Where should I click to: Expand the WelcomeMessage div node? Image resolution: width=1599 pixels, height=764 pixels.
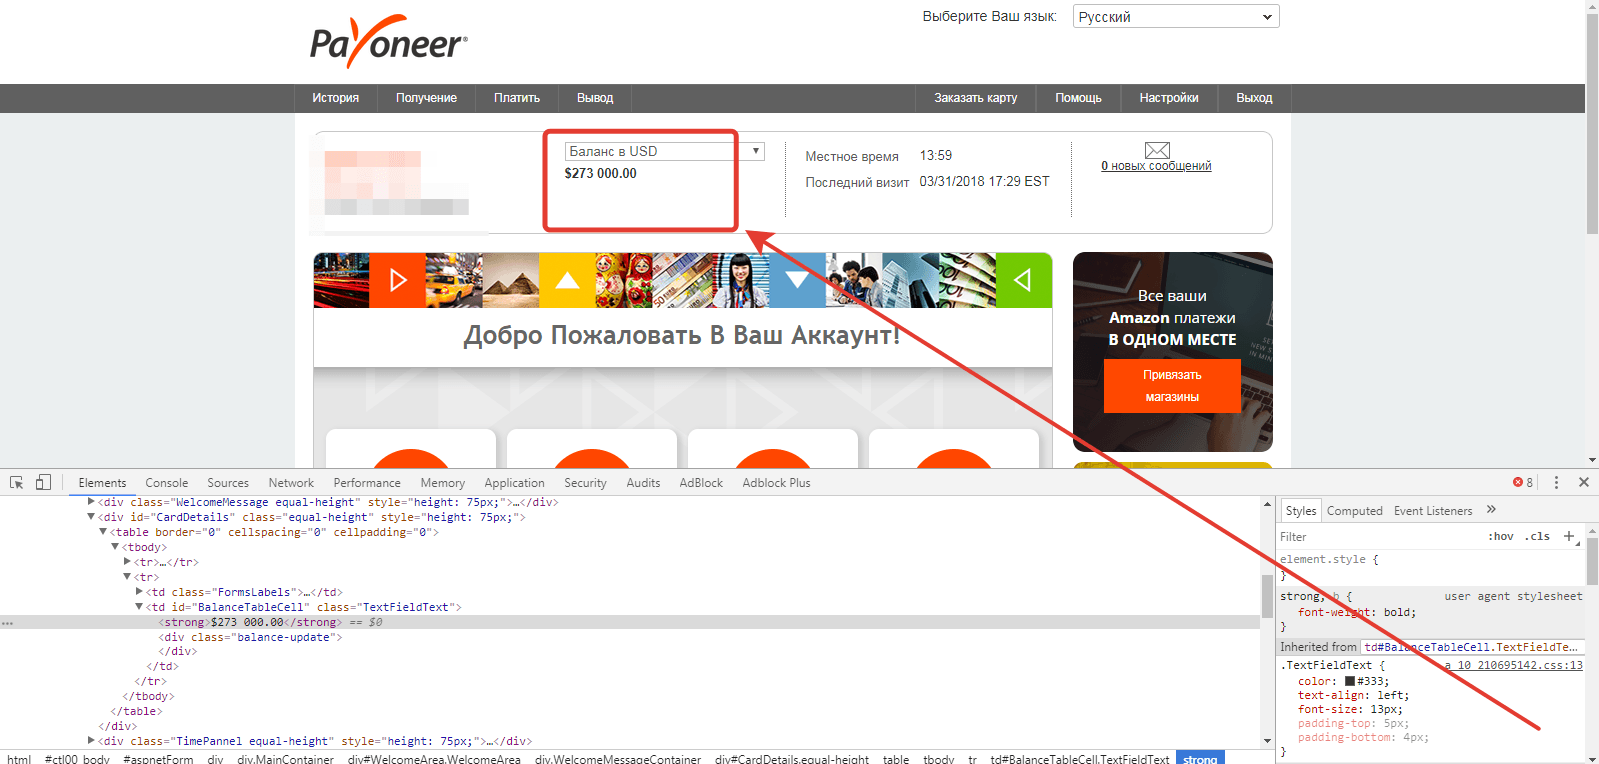91,502
